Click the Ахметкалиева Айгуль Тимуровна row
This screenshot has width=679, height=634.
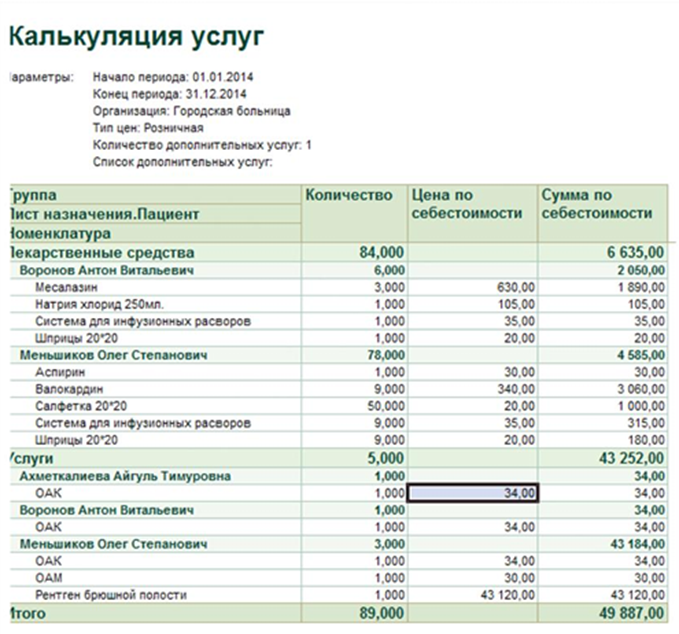tap(339, 476)
